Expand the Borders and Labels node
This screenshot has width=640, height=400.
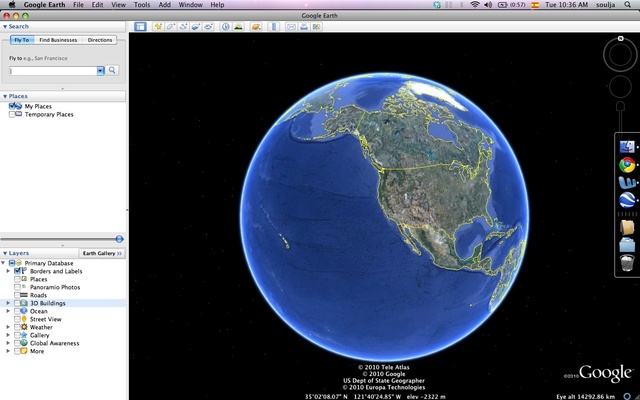8,271
